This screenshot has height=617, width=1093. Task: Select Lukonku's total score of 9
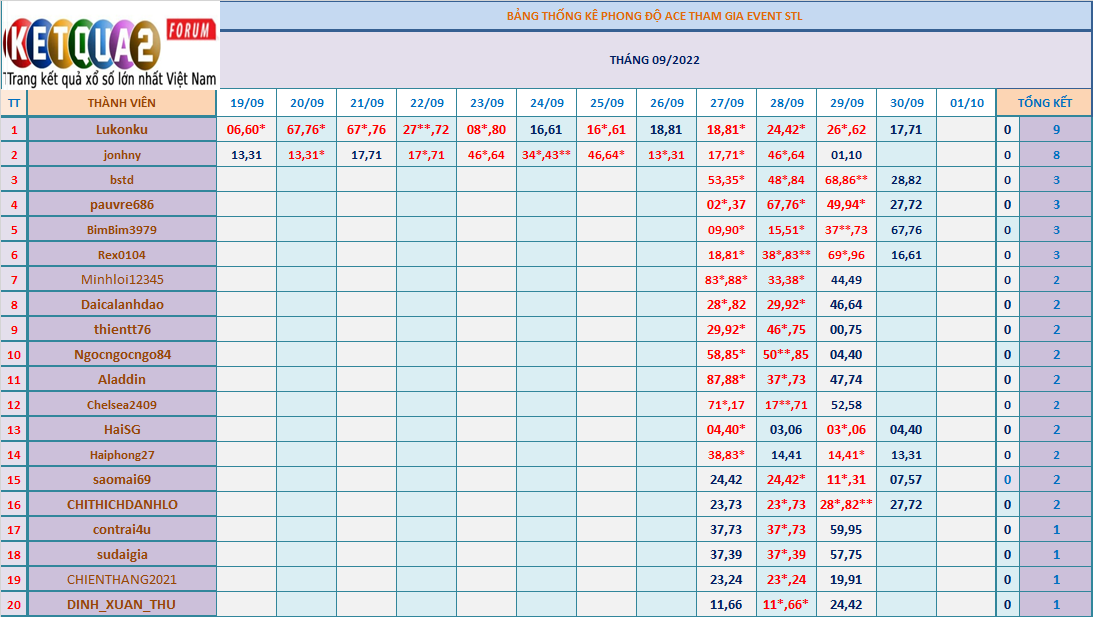pos(1056,129)
